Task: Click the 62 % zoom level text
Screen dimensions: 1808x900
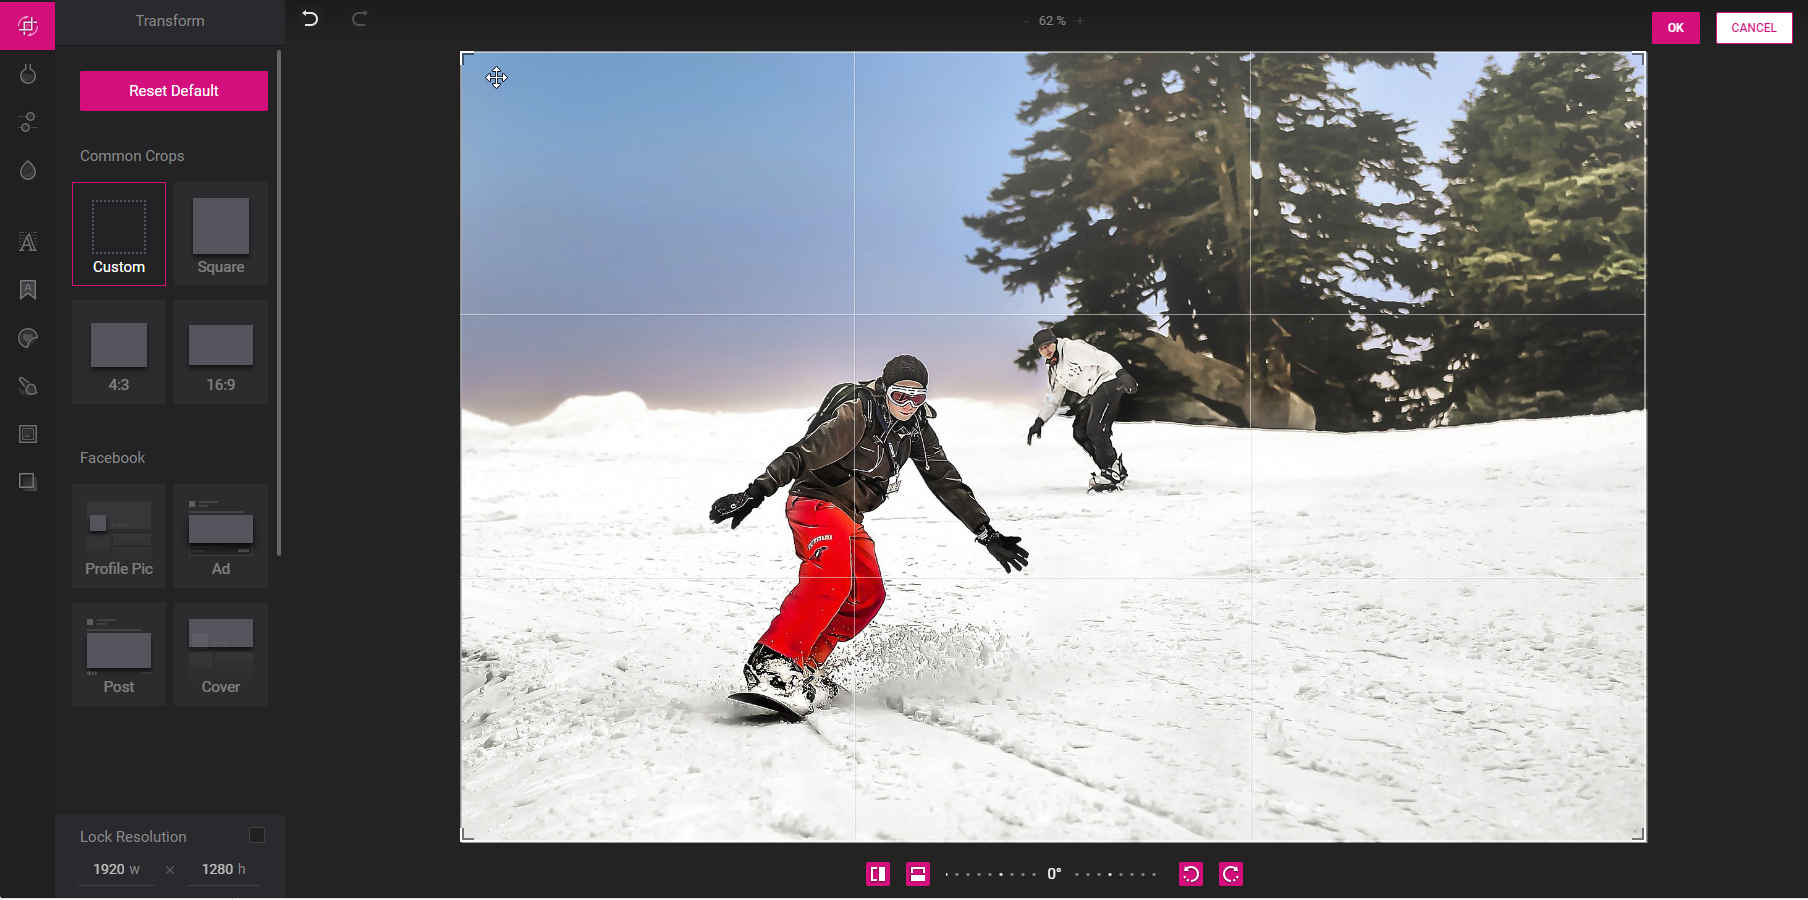Action: tap(1052, 21)
